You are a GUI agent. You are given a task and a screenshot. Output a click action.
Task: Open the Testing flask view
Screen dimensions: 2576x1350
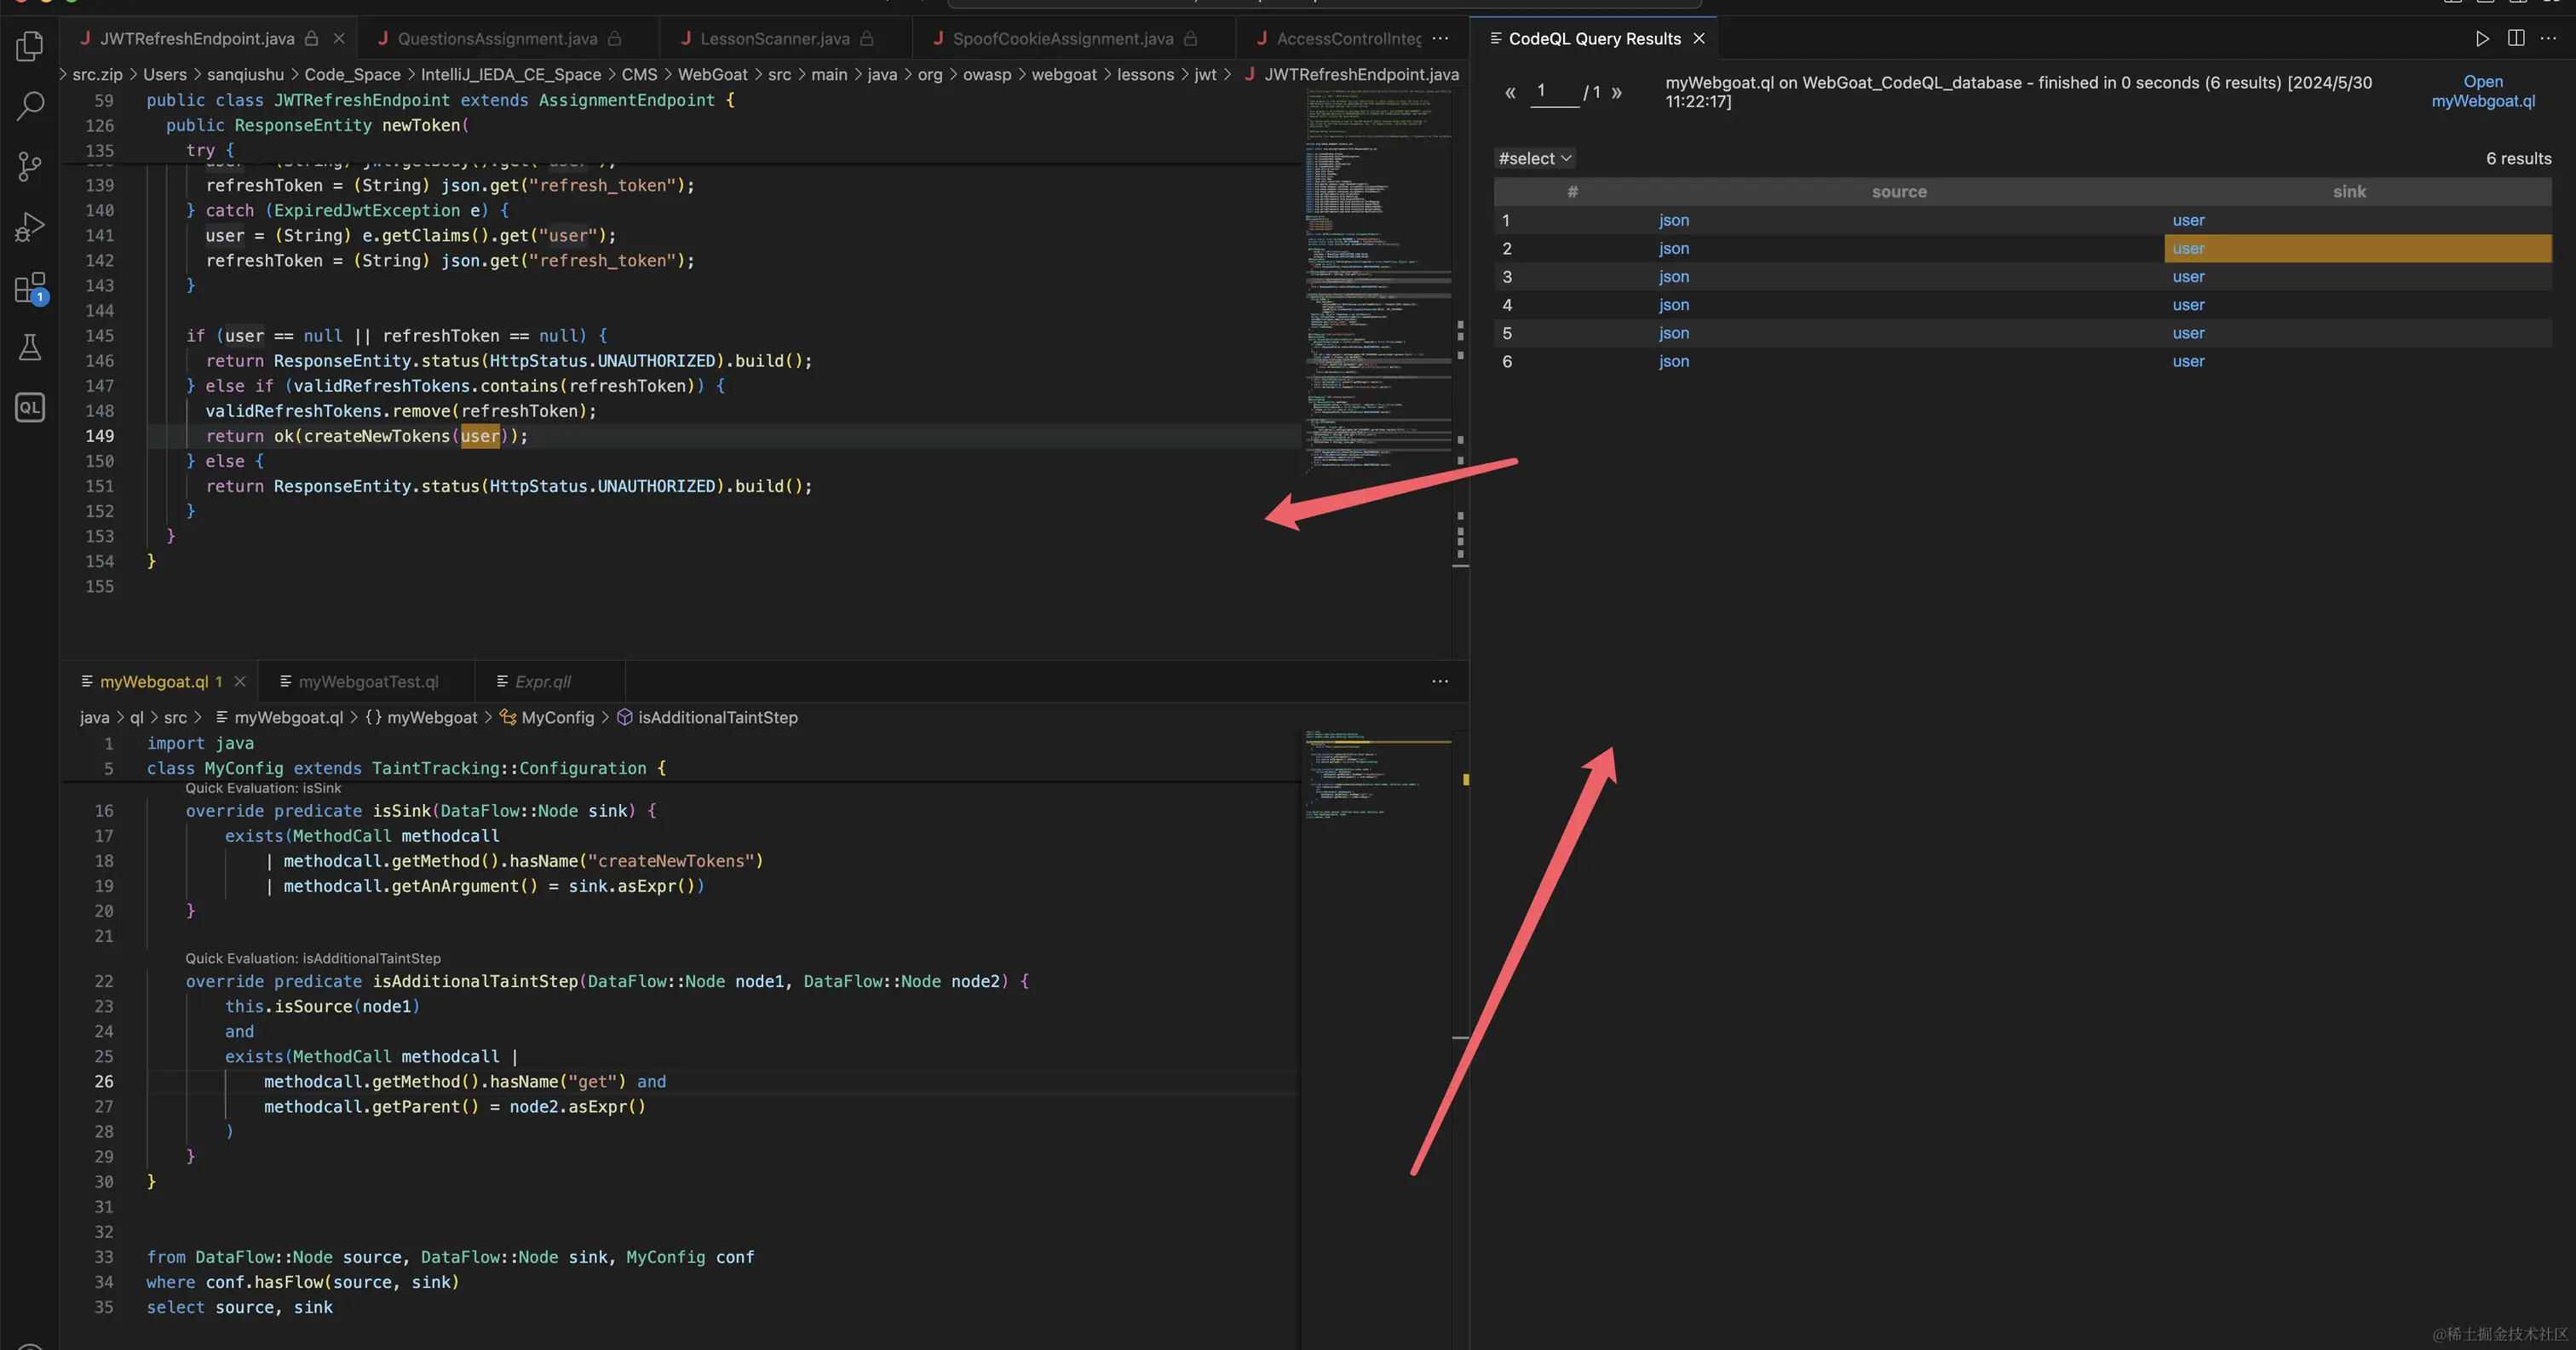coord(30,347)
